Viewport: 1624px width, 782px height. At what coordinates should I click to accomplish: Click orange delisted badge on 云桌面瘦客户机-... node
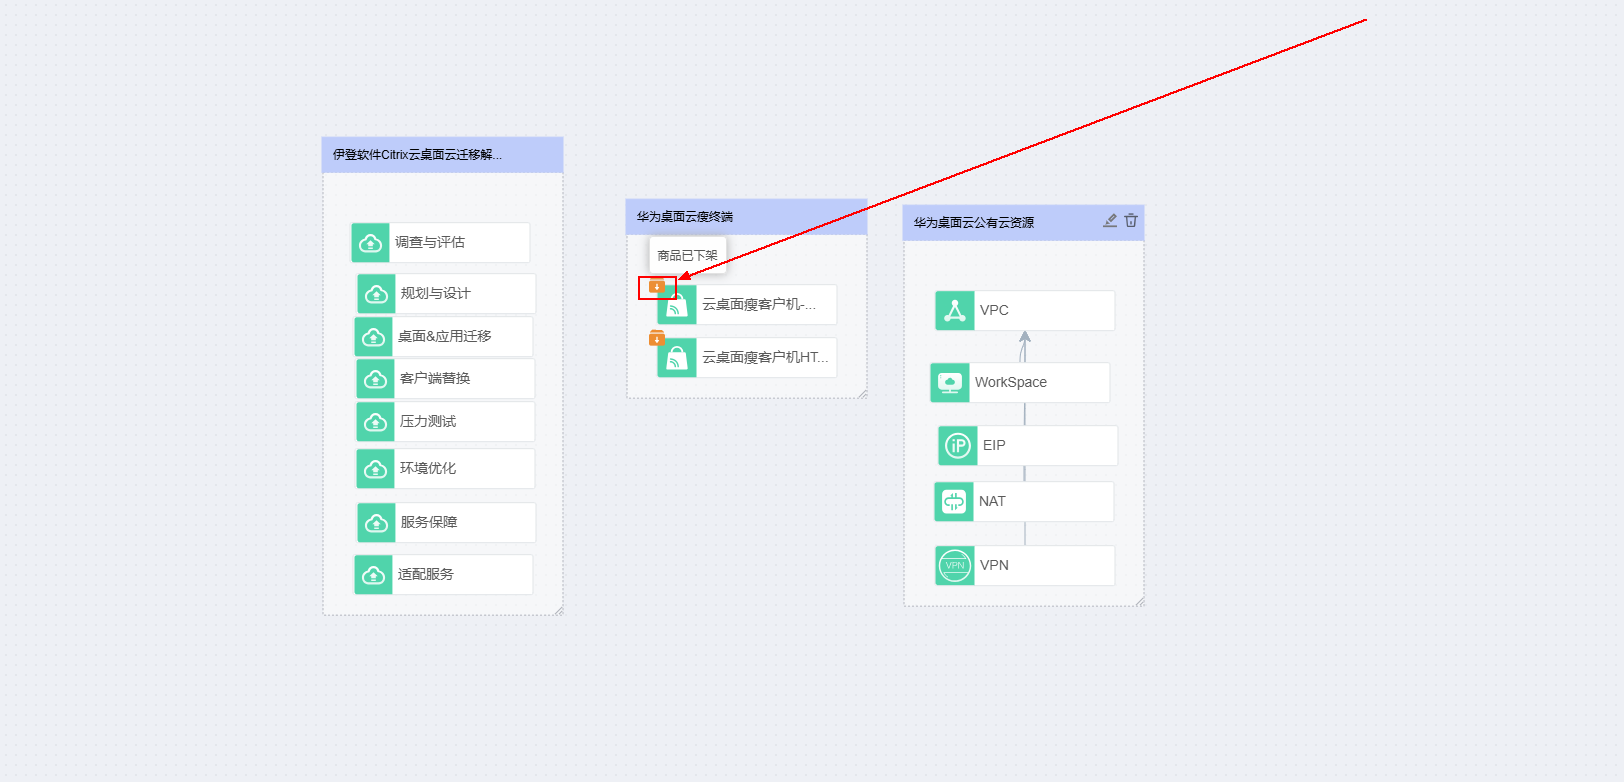click(657, 287)
